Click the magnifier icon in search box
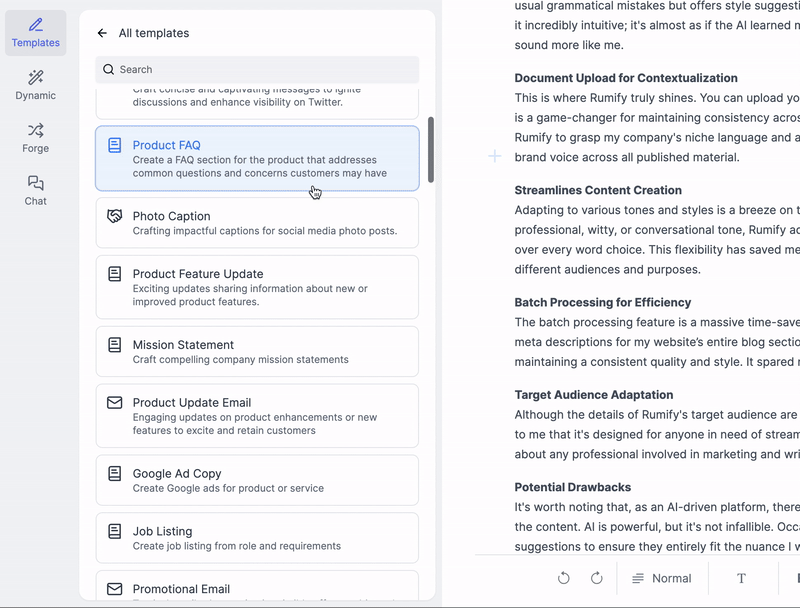This screenshot has width=800, height=608. (x=109, y=69)
